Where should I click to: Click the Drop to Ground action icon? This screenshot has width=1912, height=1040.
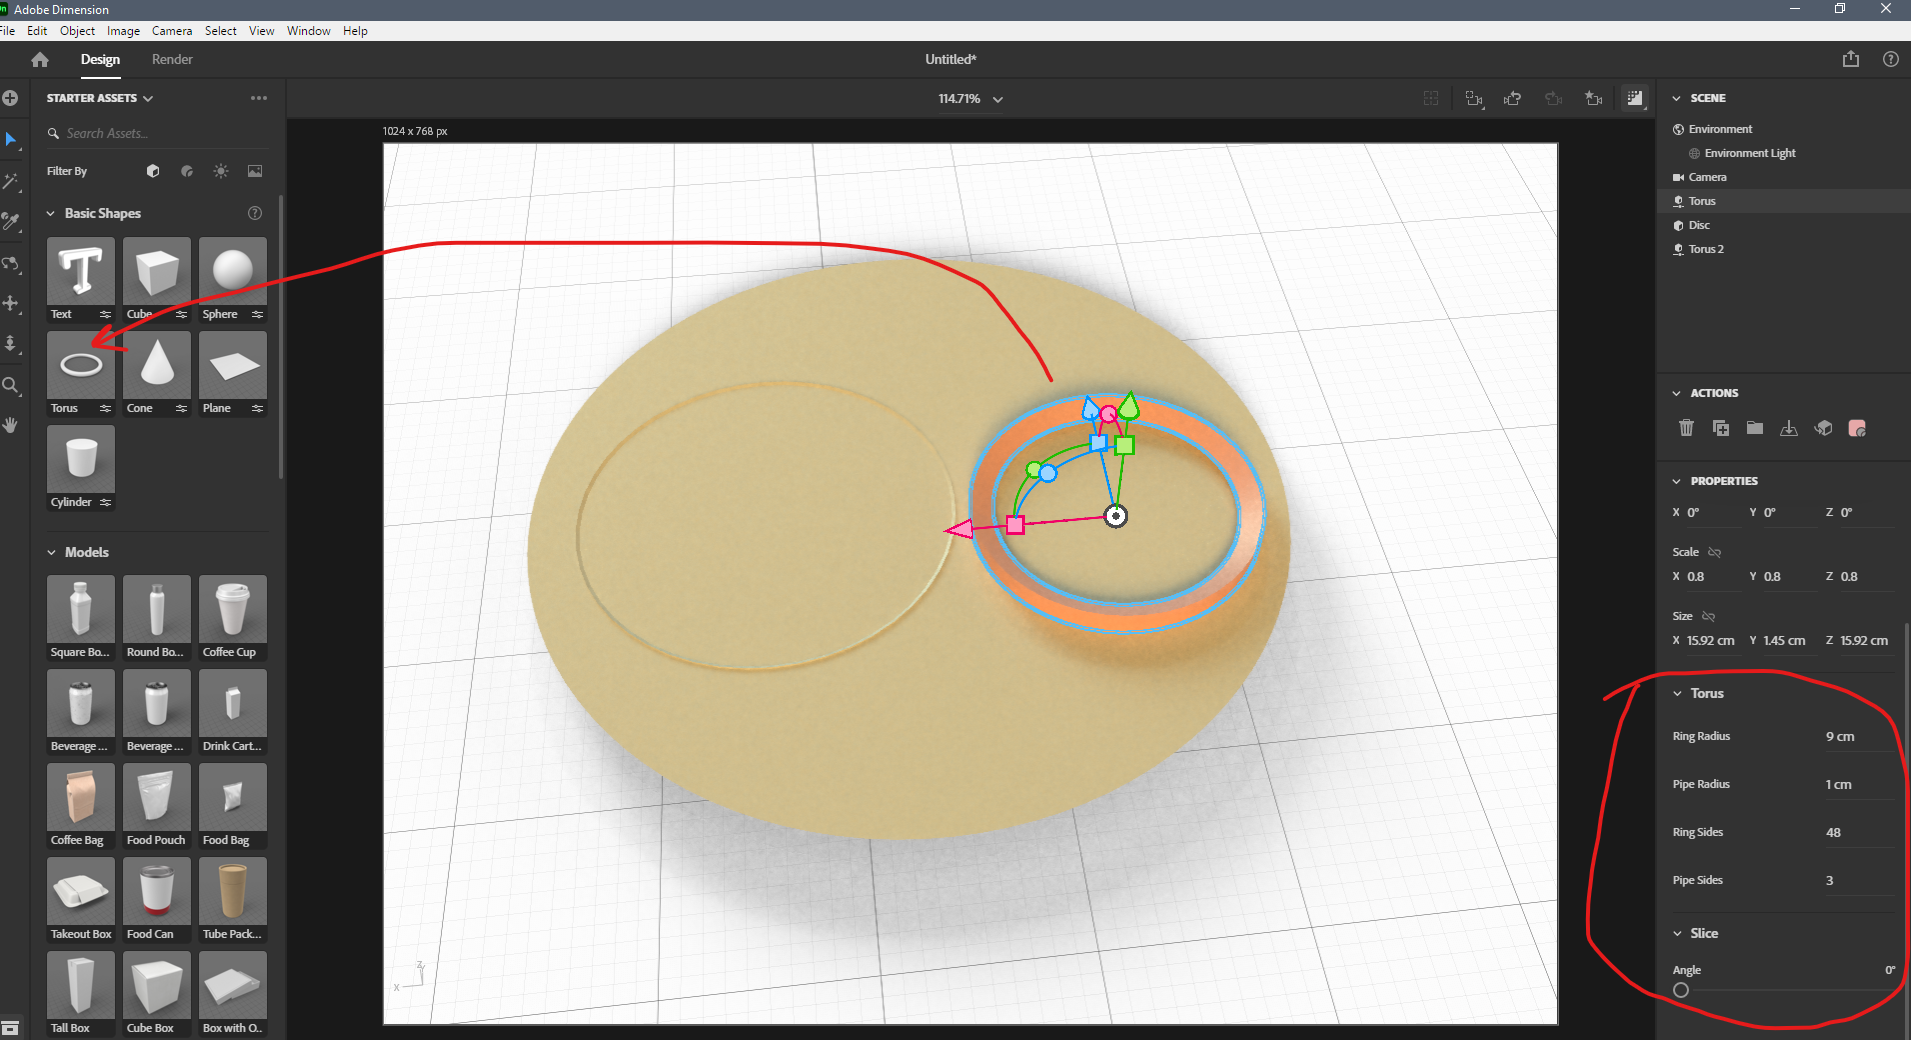point(1788,428)
